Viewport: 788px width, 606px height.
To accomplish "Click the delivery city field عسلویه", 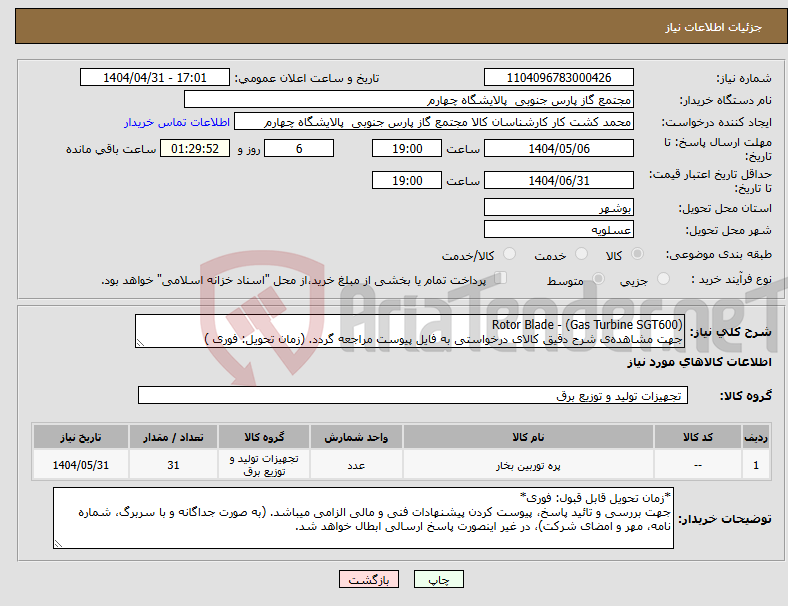I will [558, 230].
